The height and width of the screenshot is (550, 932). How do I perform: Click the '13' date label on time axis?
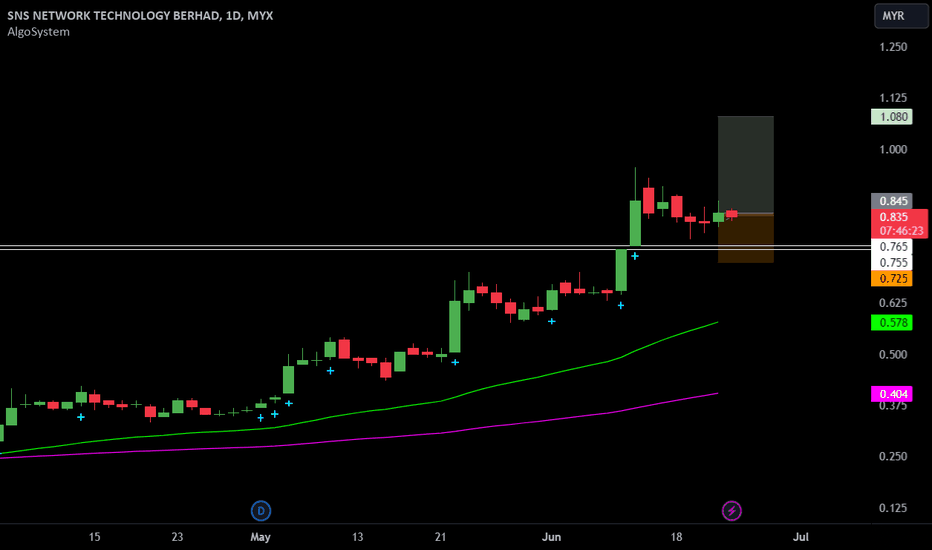click(357, 537)
